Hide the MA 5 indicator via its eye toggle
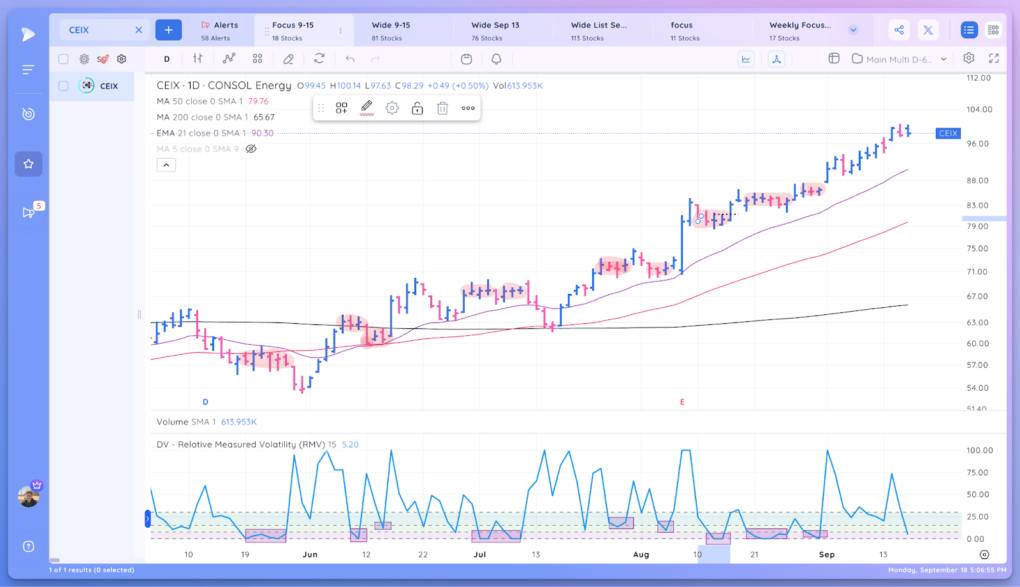 click(x=249, y=148)
